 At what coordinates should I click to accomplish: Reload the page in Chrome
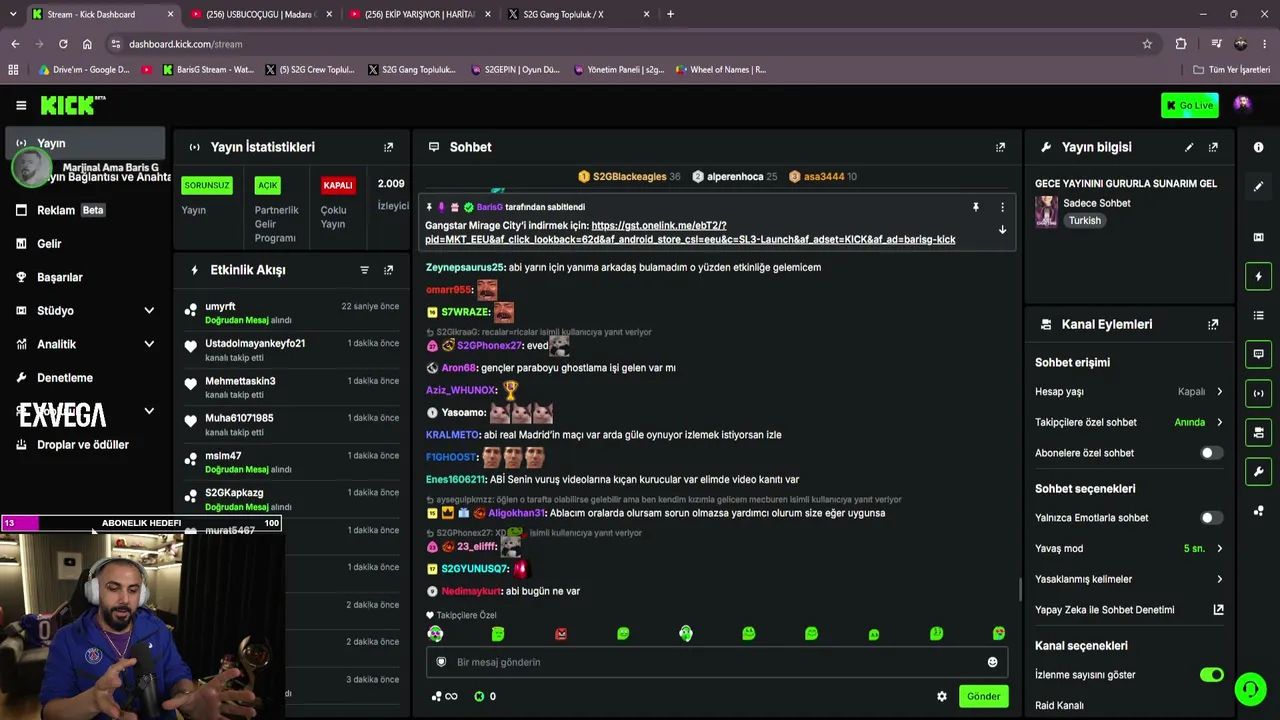pos(63,44)
